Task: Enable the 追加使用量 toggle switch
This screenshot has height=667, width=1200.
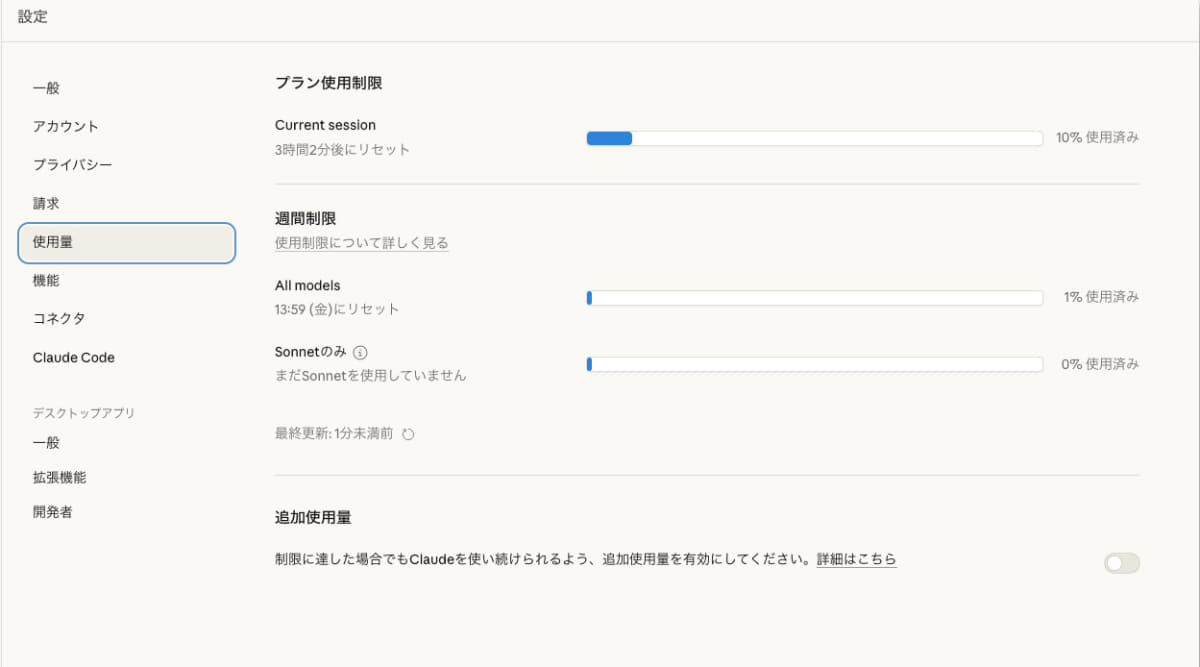Action: tap(1120, 564)
